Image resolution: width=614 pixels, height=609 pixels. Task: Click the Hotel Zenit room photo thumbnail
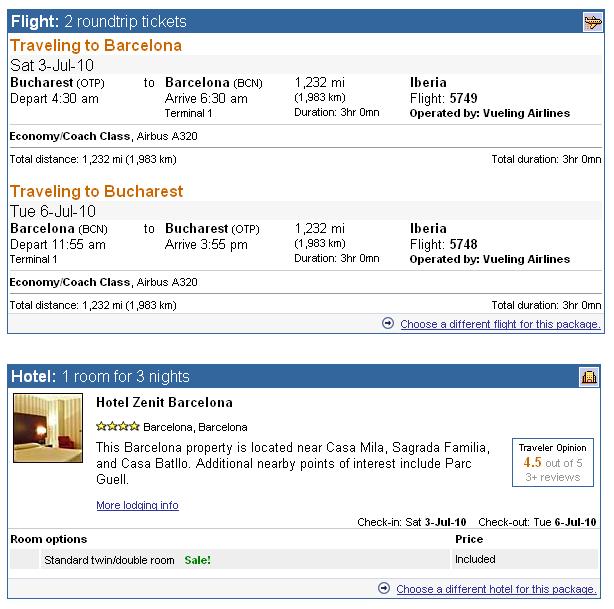pos(48,428)
